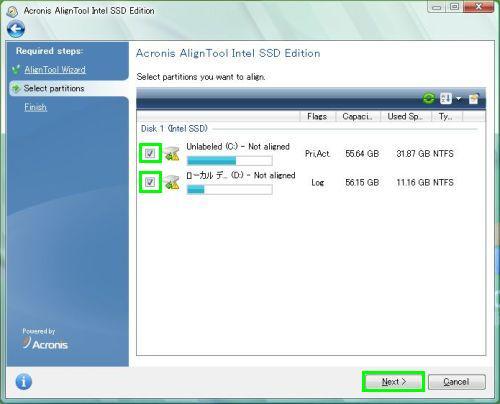Click the 11.16 GB used space cell
Image resolution: width=500 pixels, height=404 pixels.
pos(413,183)
